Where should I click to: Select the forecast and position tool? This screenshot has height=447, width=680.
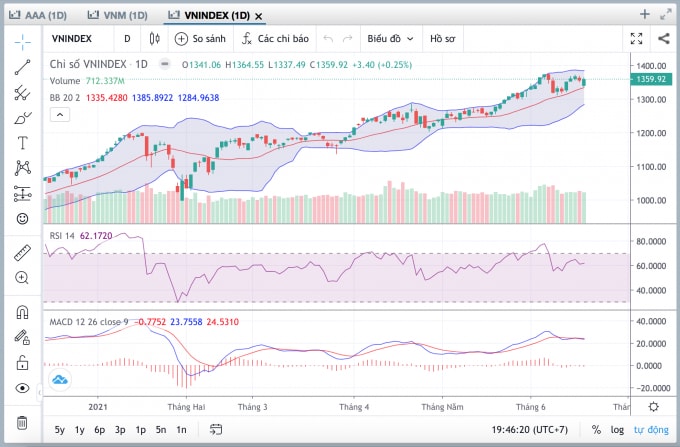tap(23, 193)
